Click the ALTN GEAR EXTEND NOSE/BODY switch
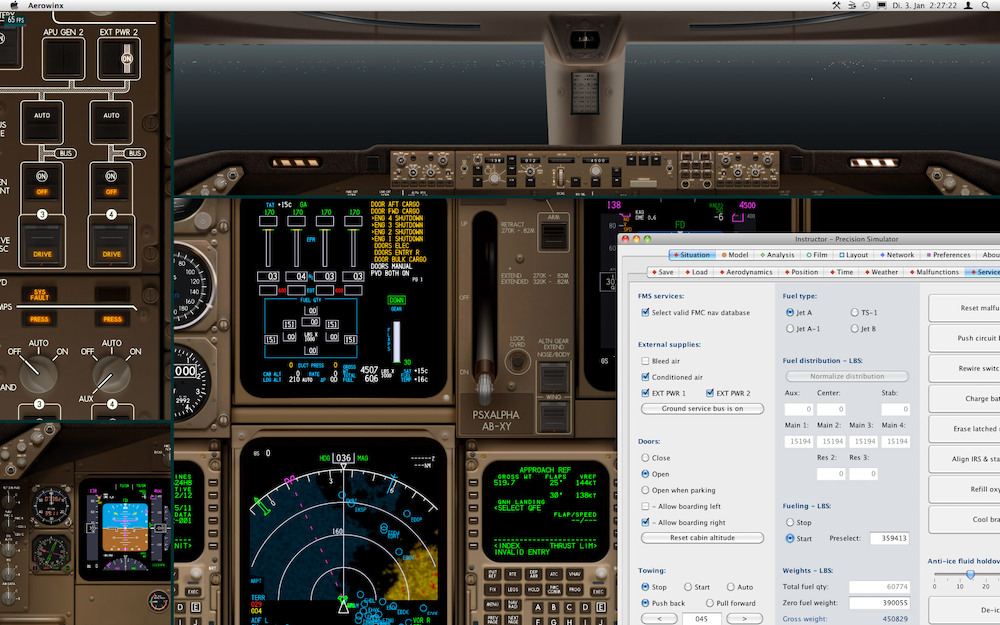 pyautogui.click(x=553, y=377)
